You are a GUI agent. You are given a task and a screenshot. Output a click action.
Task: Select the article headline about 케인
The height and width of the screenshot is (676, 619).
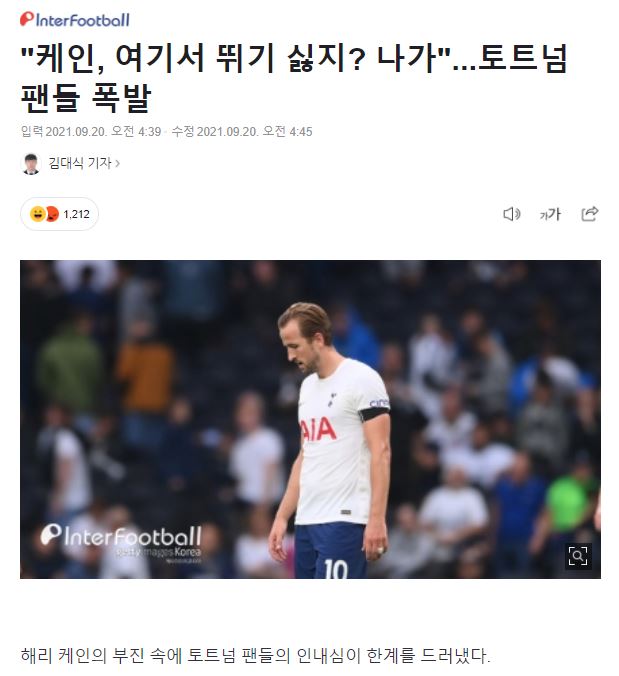tap(294, 78)
